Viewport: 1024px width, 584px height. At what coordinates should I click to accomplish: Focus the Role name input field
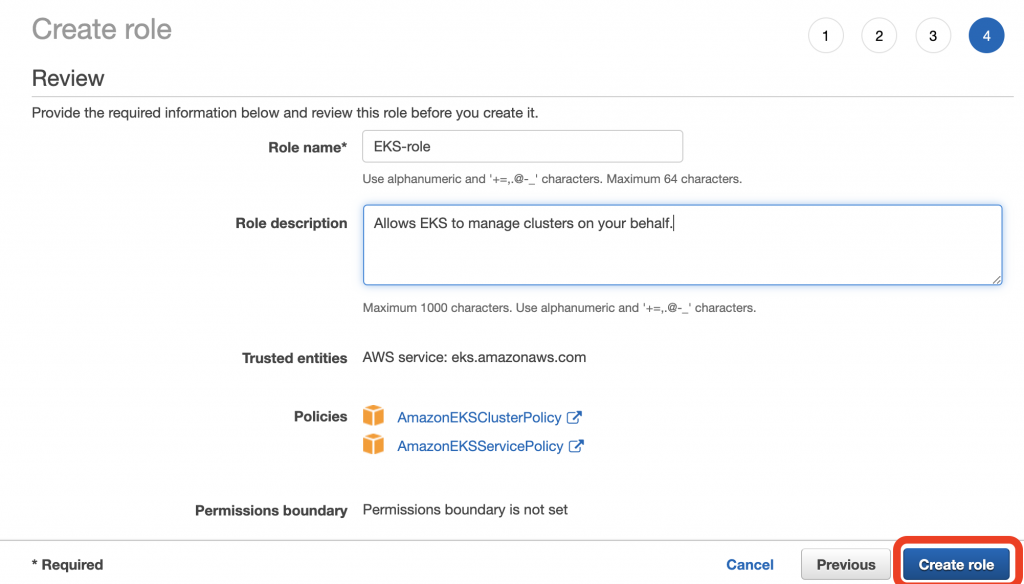pos(522,146)
